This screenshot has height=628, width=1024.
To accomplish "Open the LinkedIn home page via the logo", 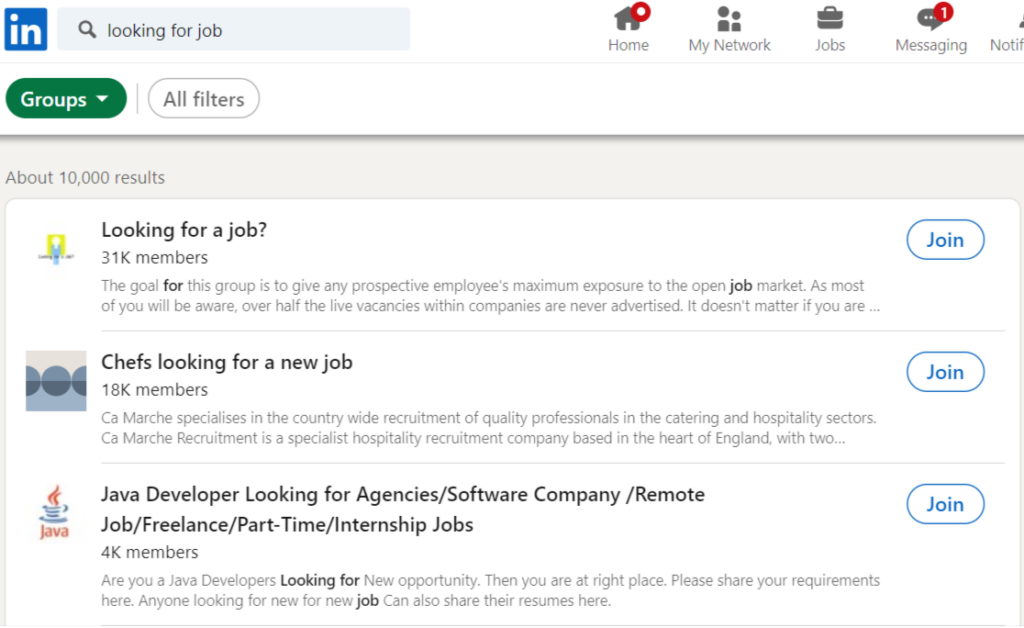I will pos(25,29).
